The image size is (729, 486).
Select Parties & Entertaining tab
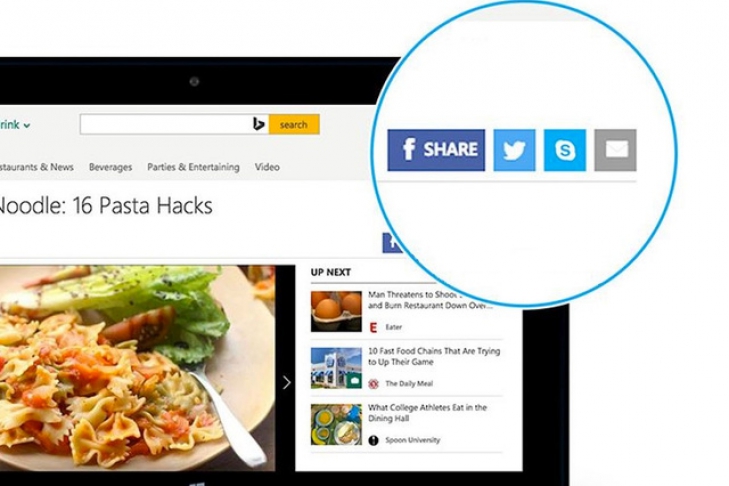pos(193,167)
